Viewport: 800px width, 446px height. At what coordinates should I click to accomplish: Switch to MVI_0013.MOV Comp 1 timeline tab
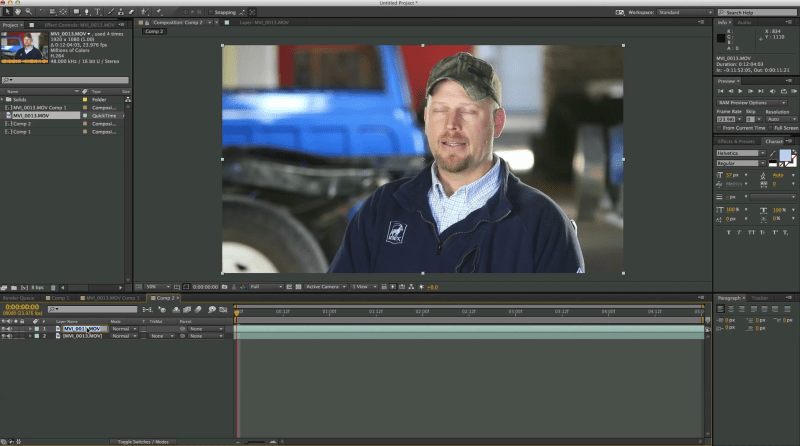tap(112, 298)
